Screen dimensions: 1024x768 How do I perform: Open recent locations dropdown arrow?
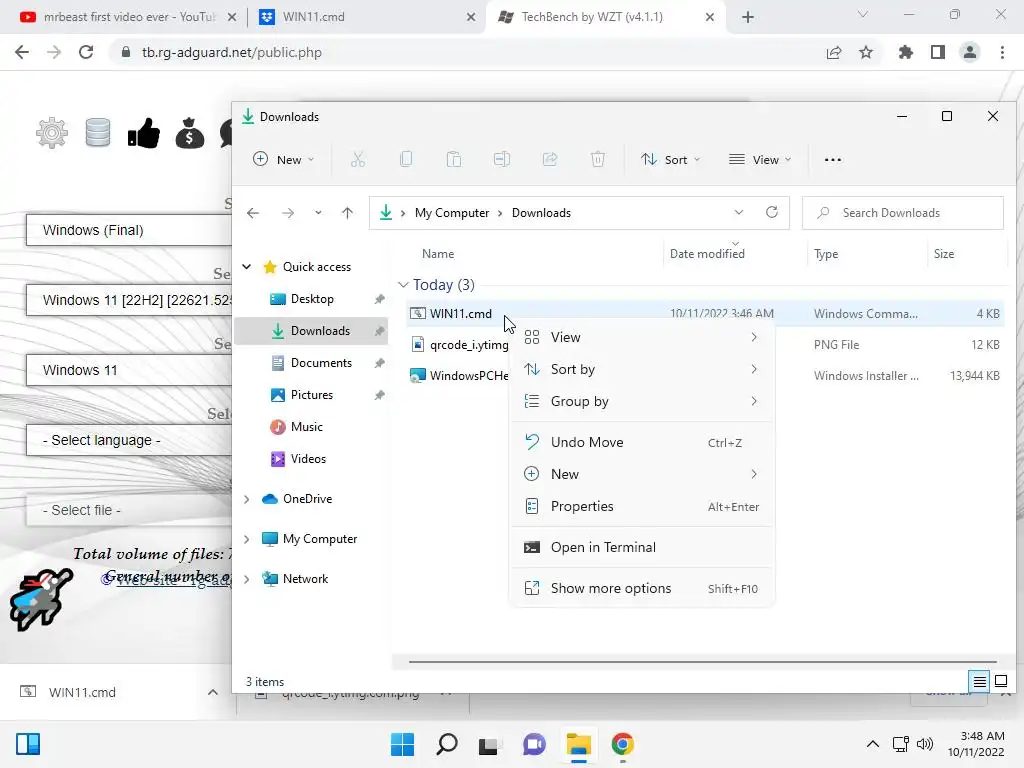(318, 213)
